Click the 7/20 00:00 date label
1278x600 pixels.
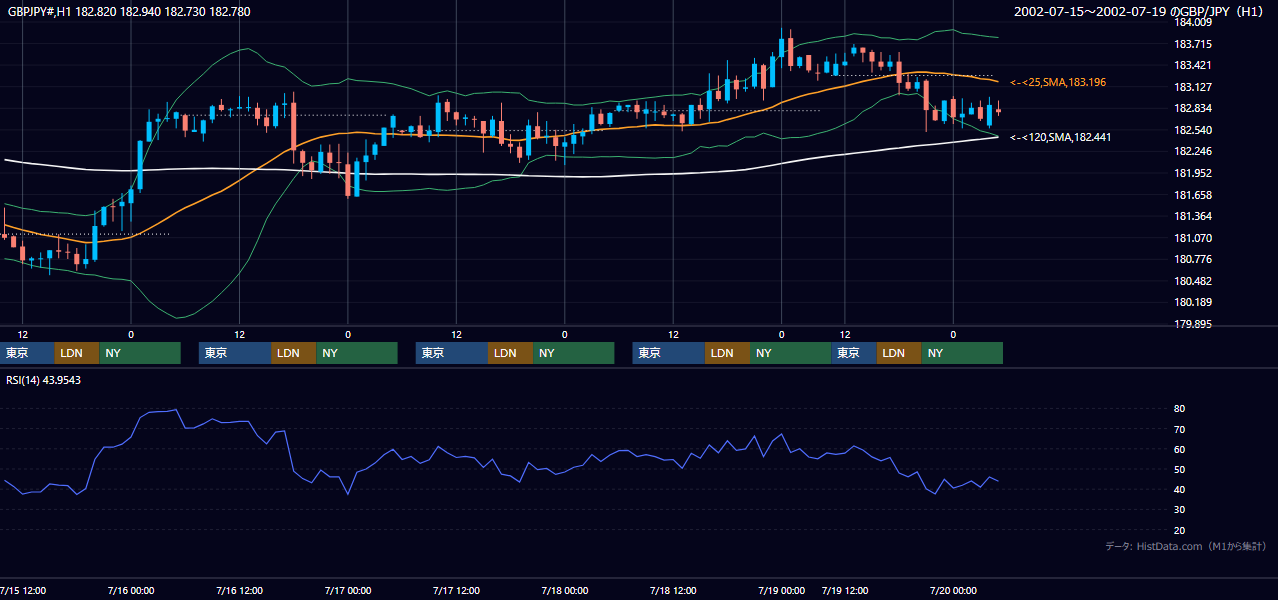pos(953,591)
